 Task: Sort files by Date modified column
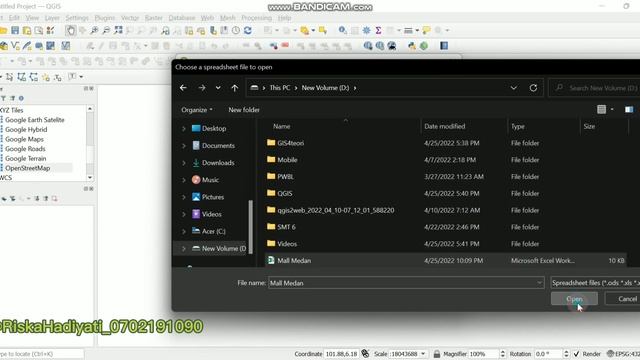tap(444, 127)
